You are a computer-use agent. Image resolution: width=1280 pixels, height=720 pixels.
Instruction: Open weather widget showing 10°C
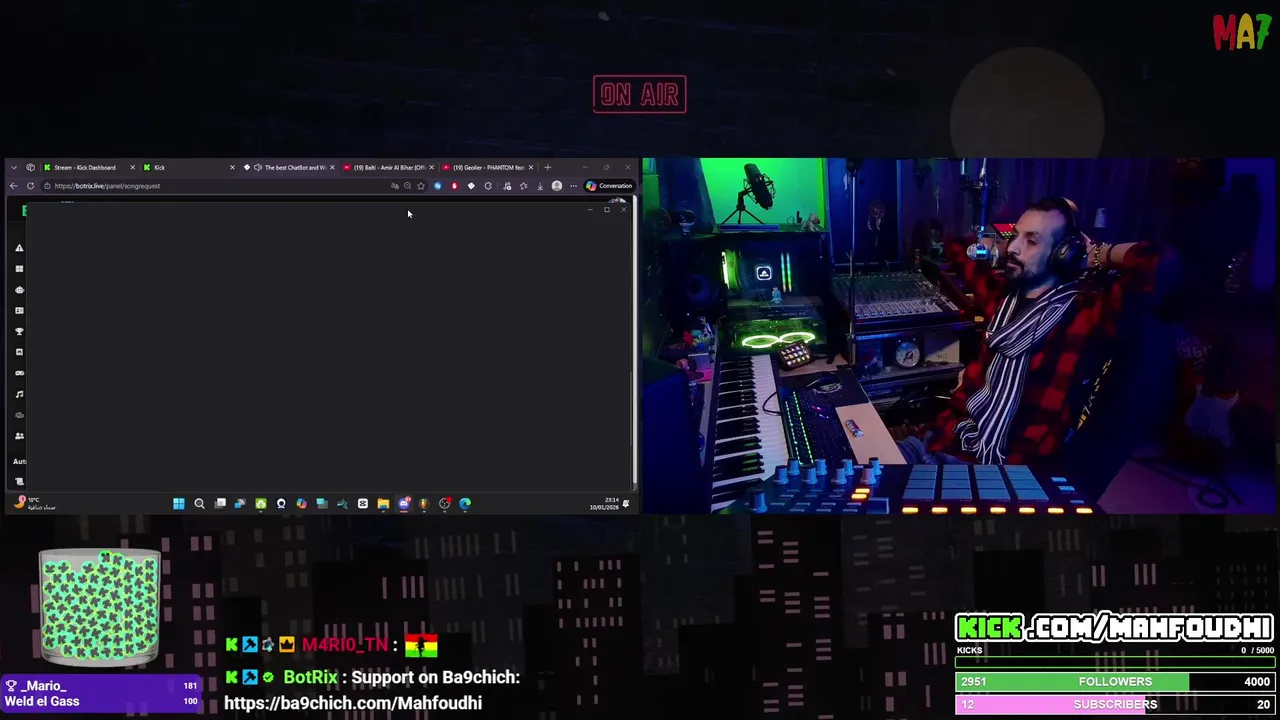35,504
